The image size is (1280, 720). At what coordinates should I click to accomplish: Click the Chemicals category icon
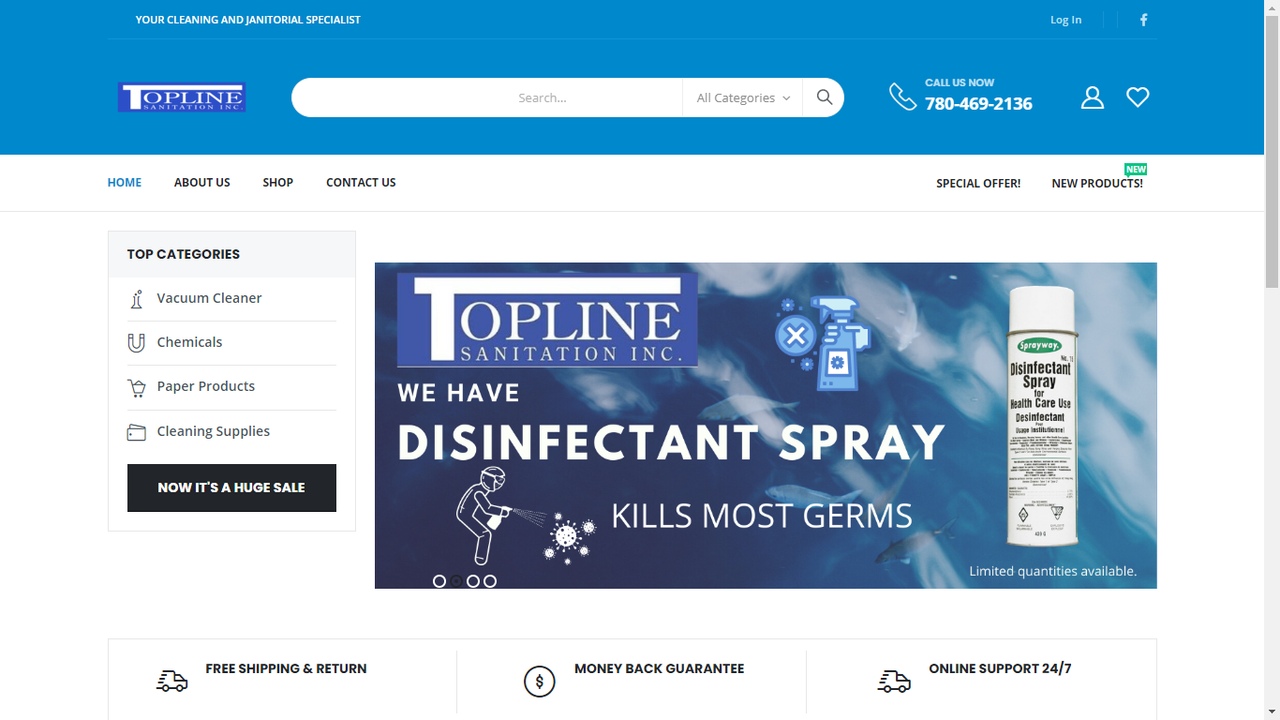[137, 343]
